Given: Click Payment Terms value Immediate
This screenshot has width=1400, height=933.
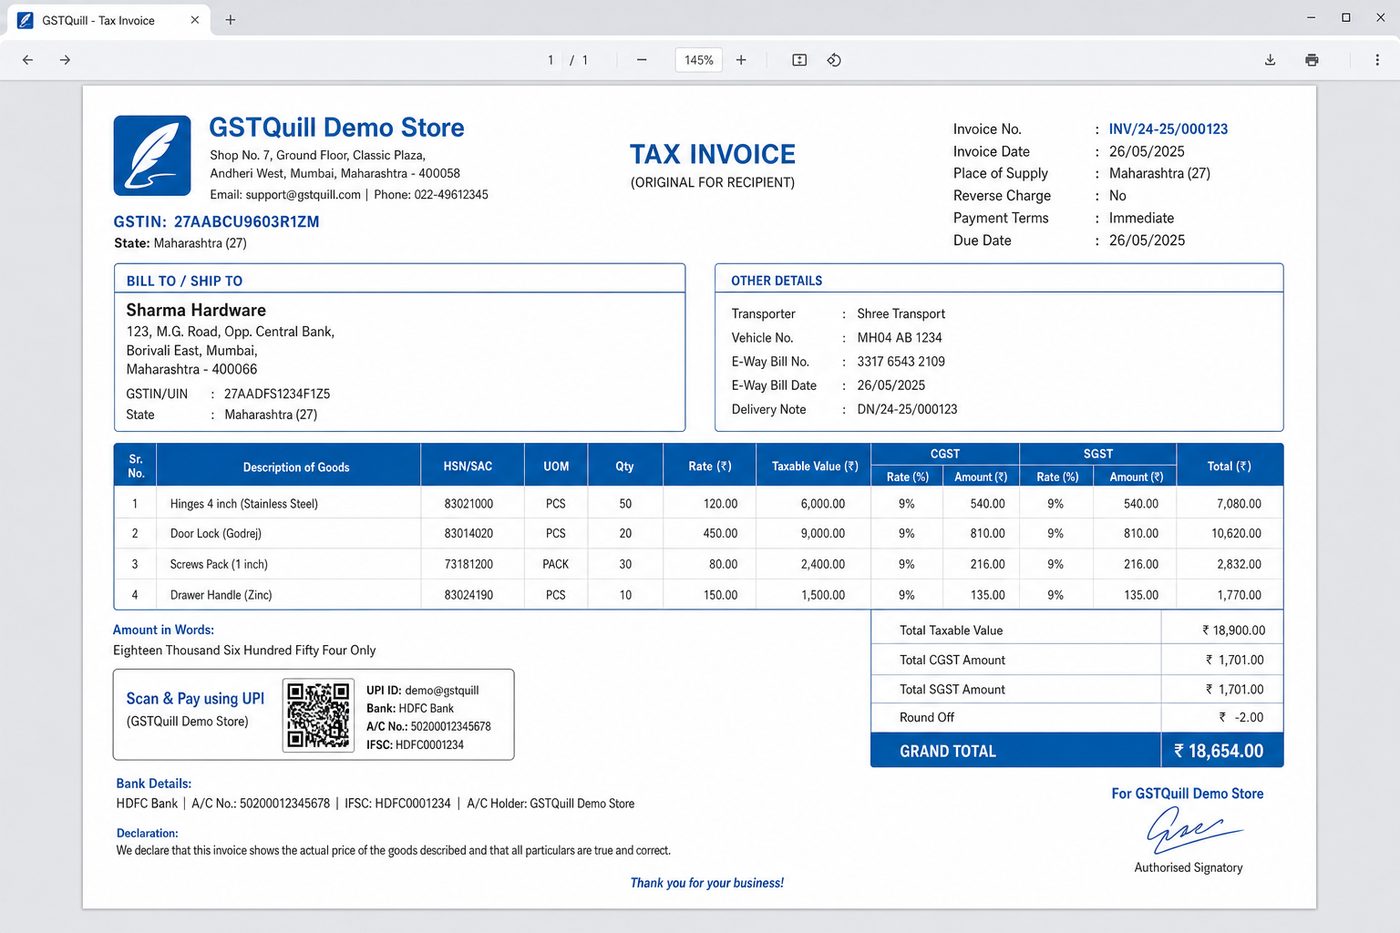Looking at the screenshot, I should [x=1141, y=219].
